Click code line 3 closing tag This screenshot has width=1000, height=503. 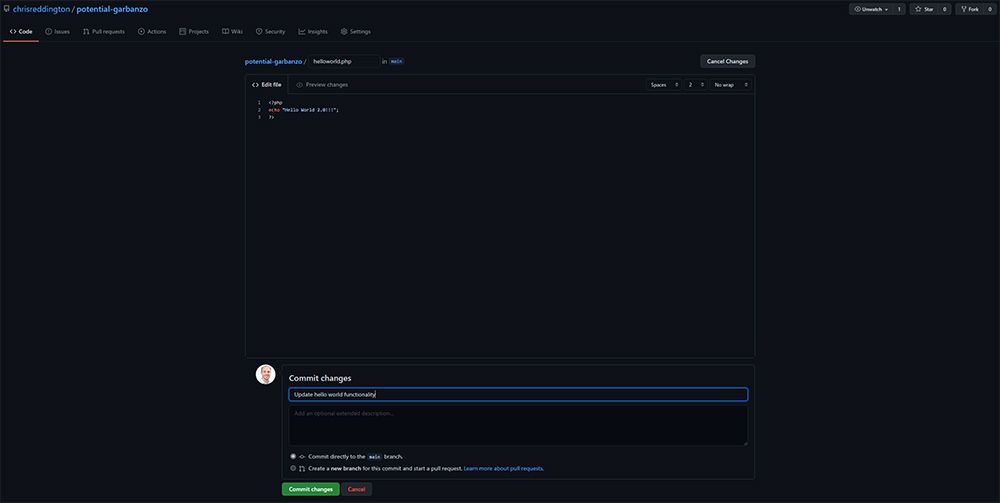pyautogui.click(x=271, y=117)
